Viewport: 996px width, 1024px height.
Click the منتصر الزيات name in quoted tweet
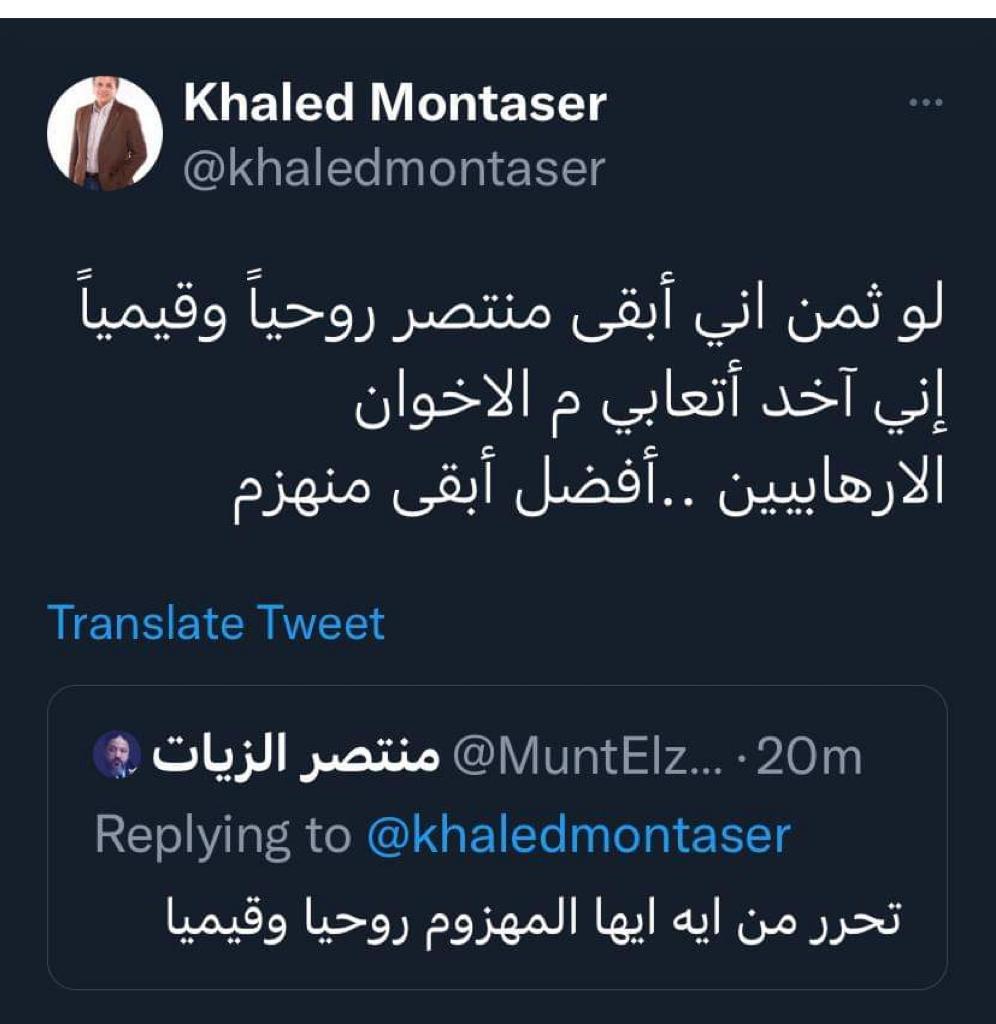click(295, 757)
